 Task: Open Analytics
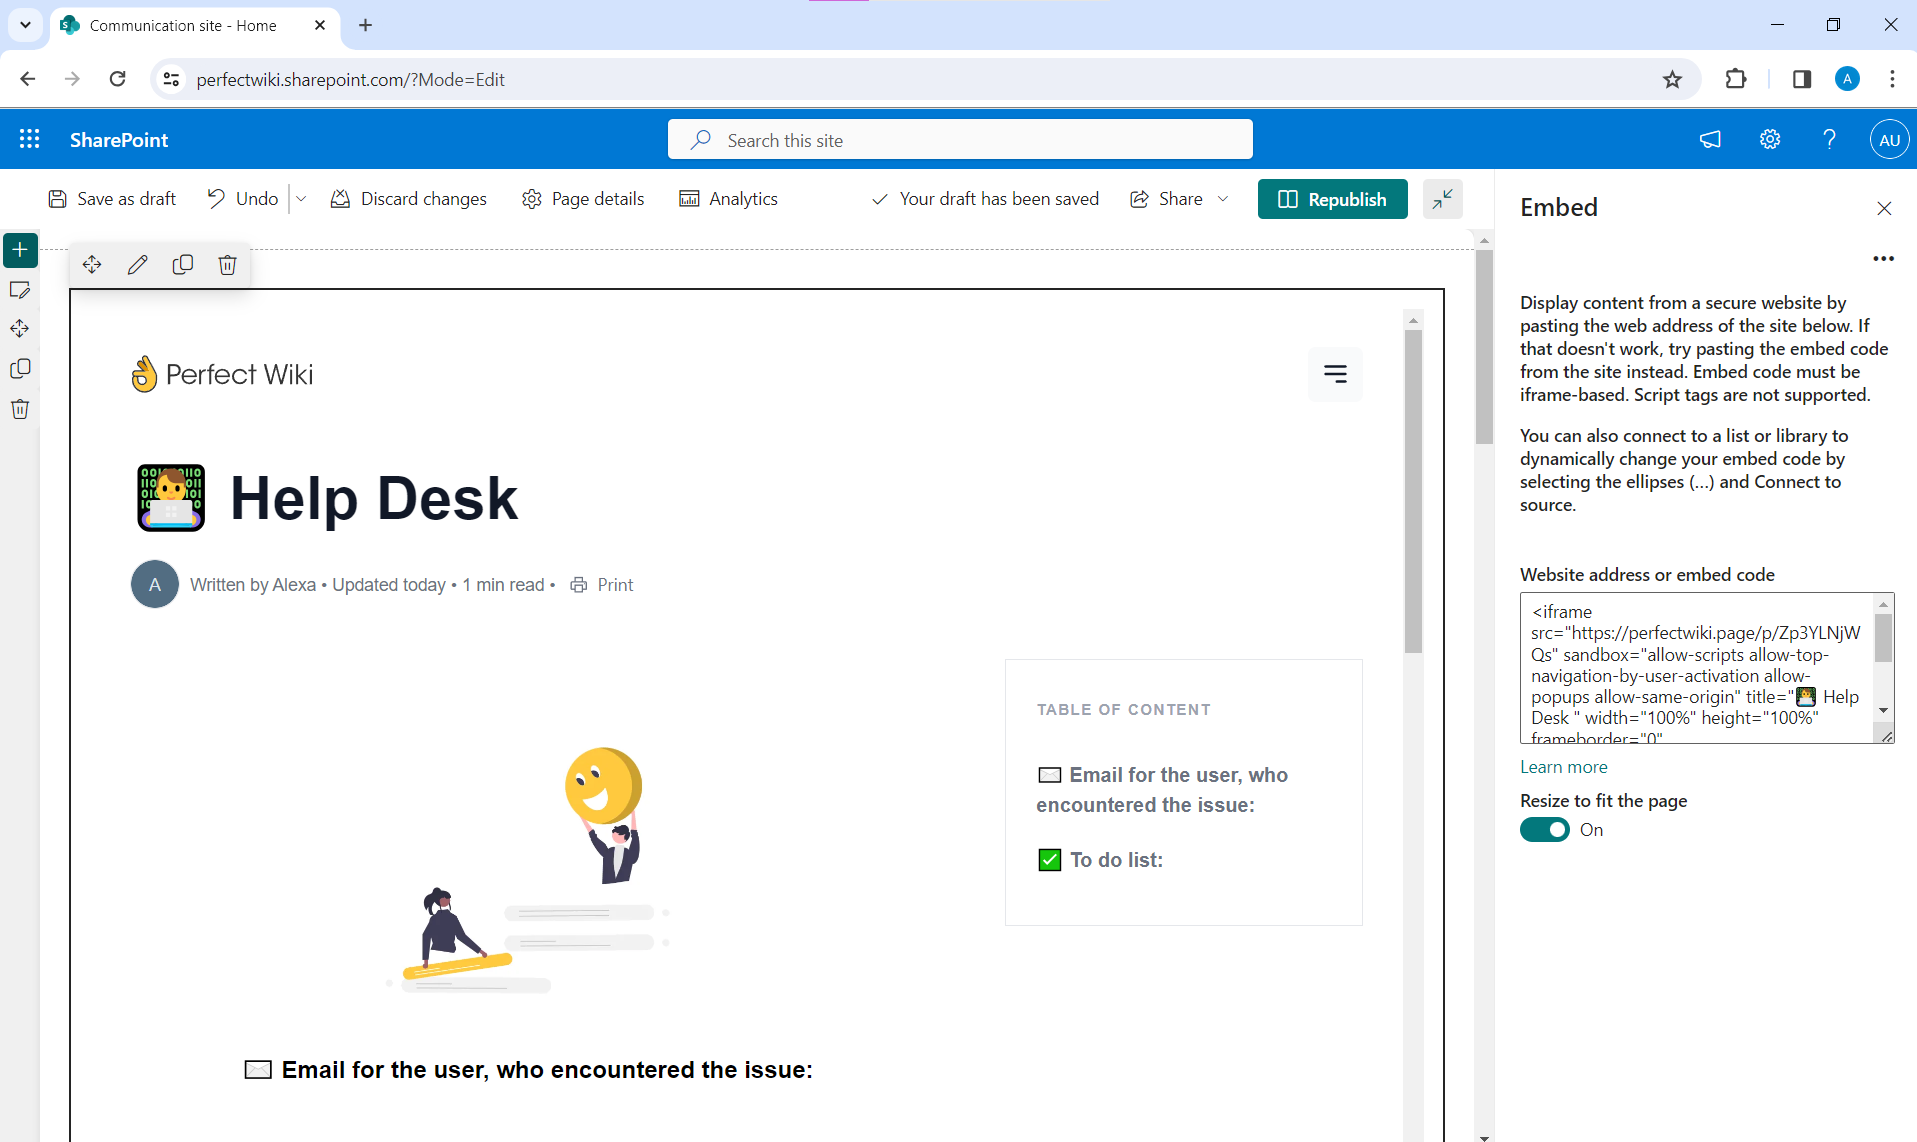728,199
